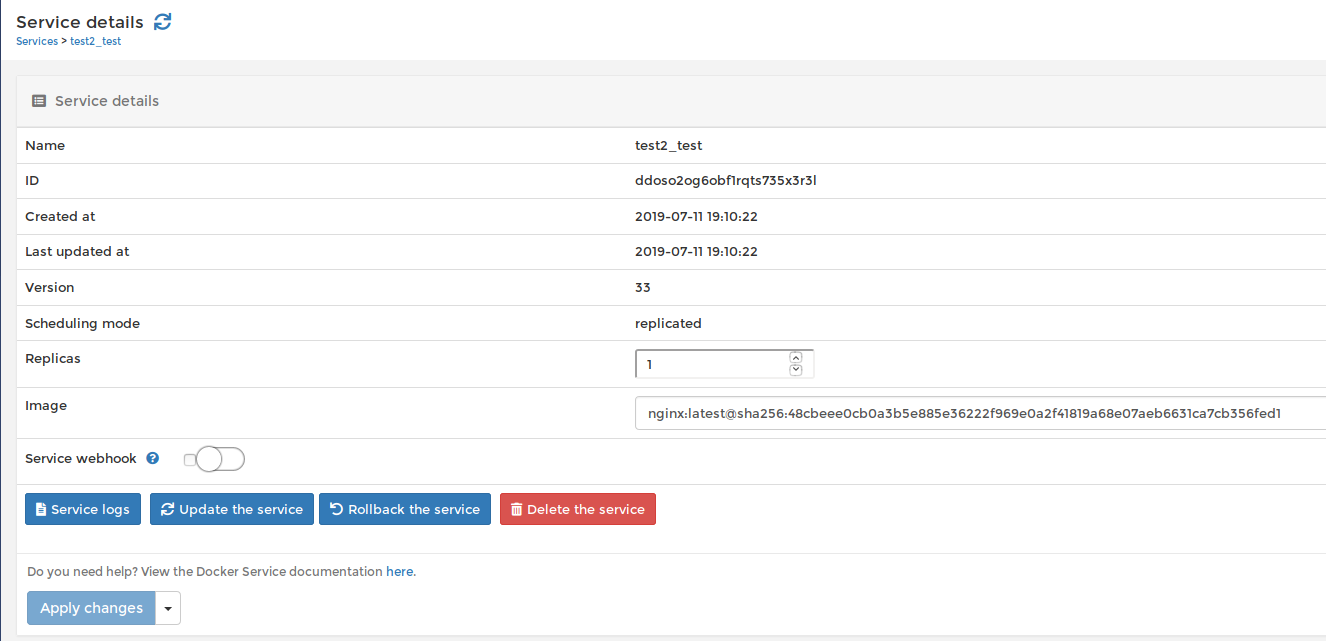Click the list icon beside the Service details header
This screenshot has height=641, width=1326.
click(x=39, y=101)
